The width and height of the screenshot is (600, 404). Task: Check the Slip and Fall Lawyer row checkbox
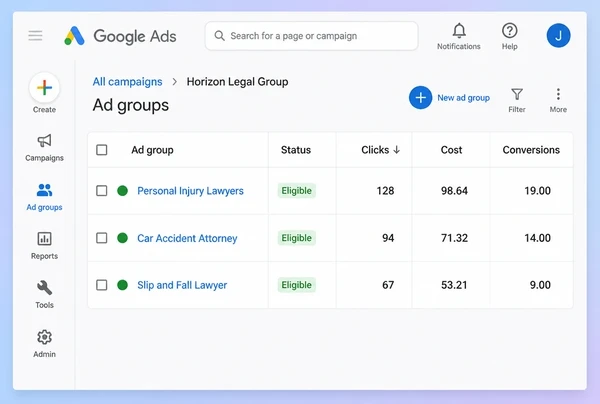coord(102,285)
